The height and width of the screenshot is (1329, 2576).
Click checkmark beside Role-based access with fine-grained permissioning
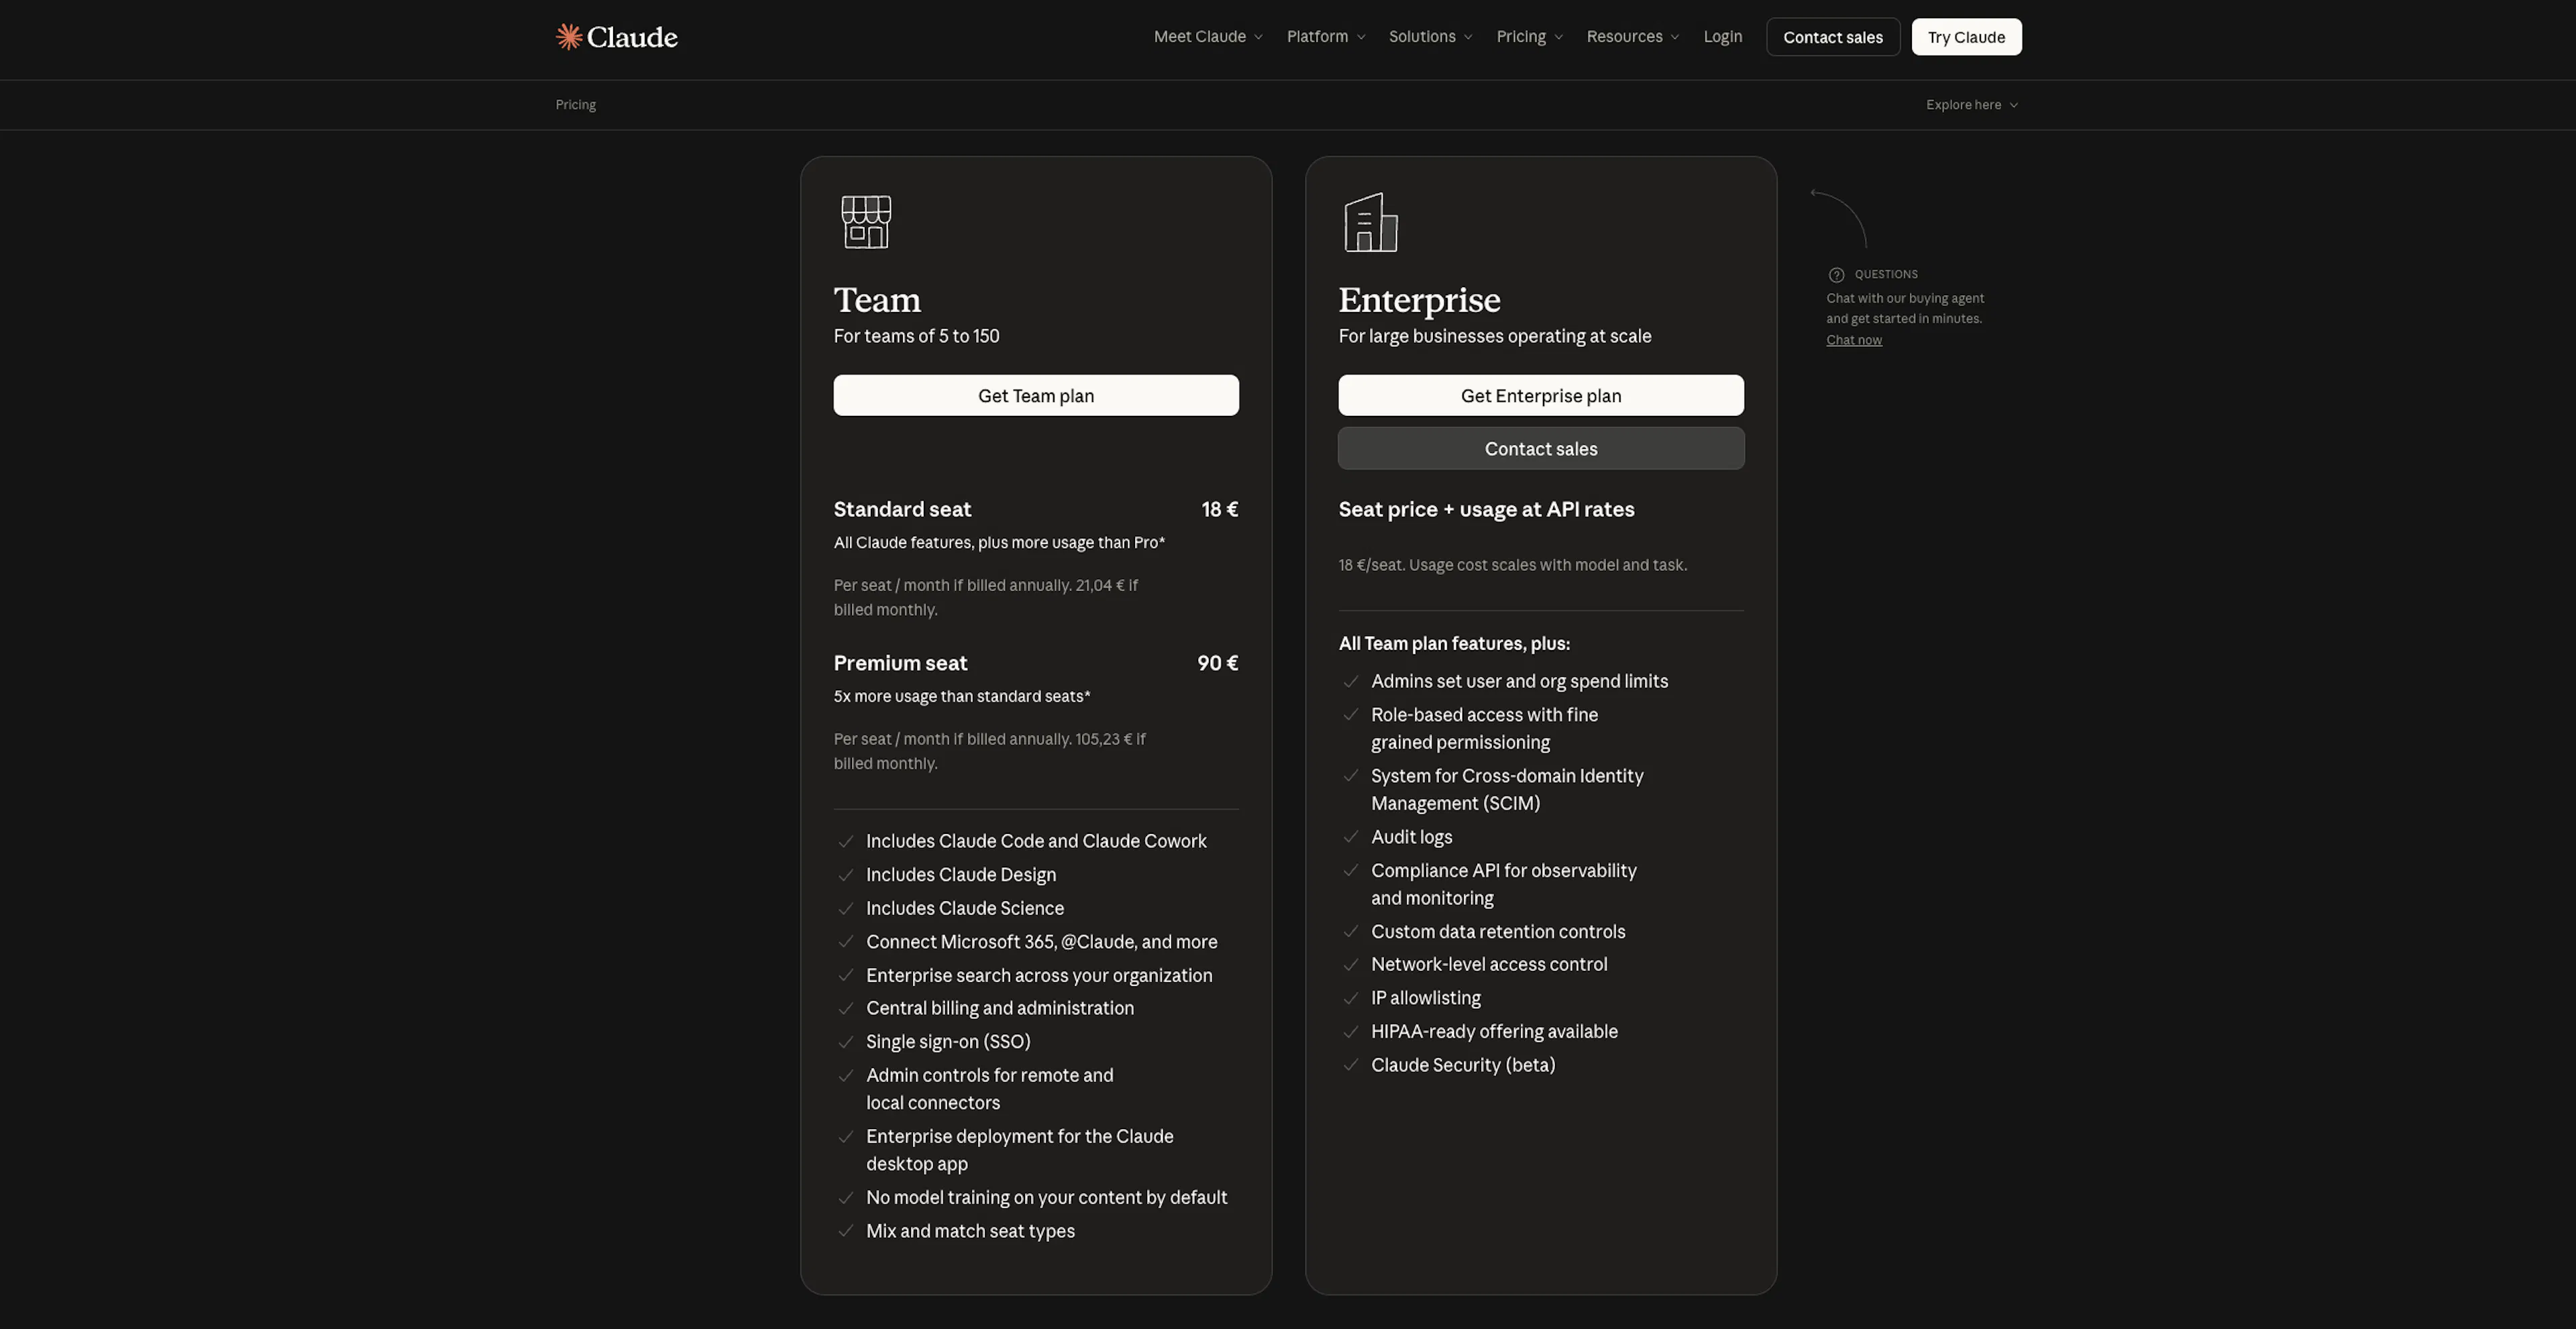[x=1351, y=715]
